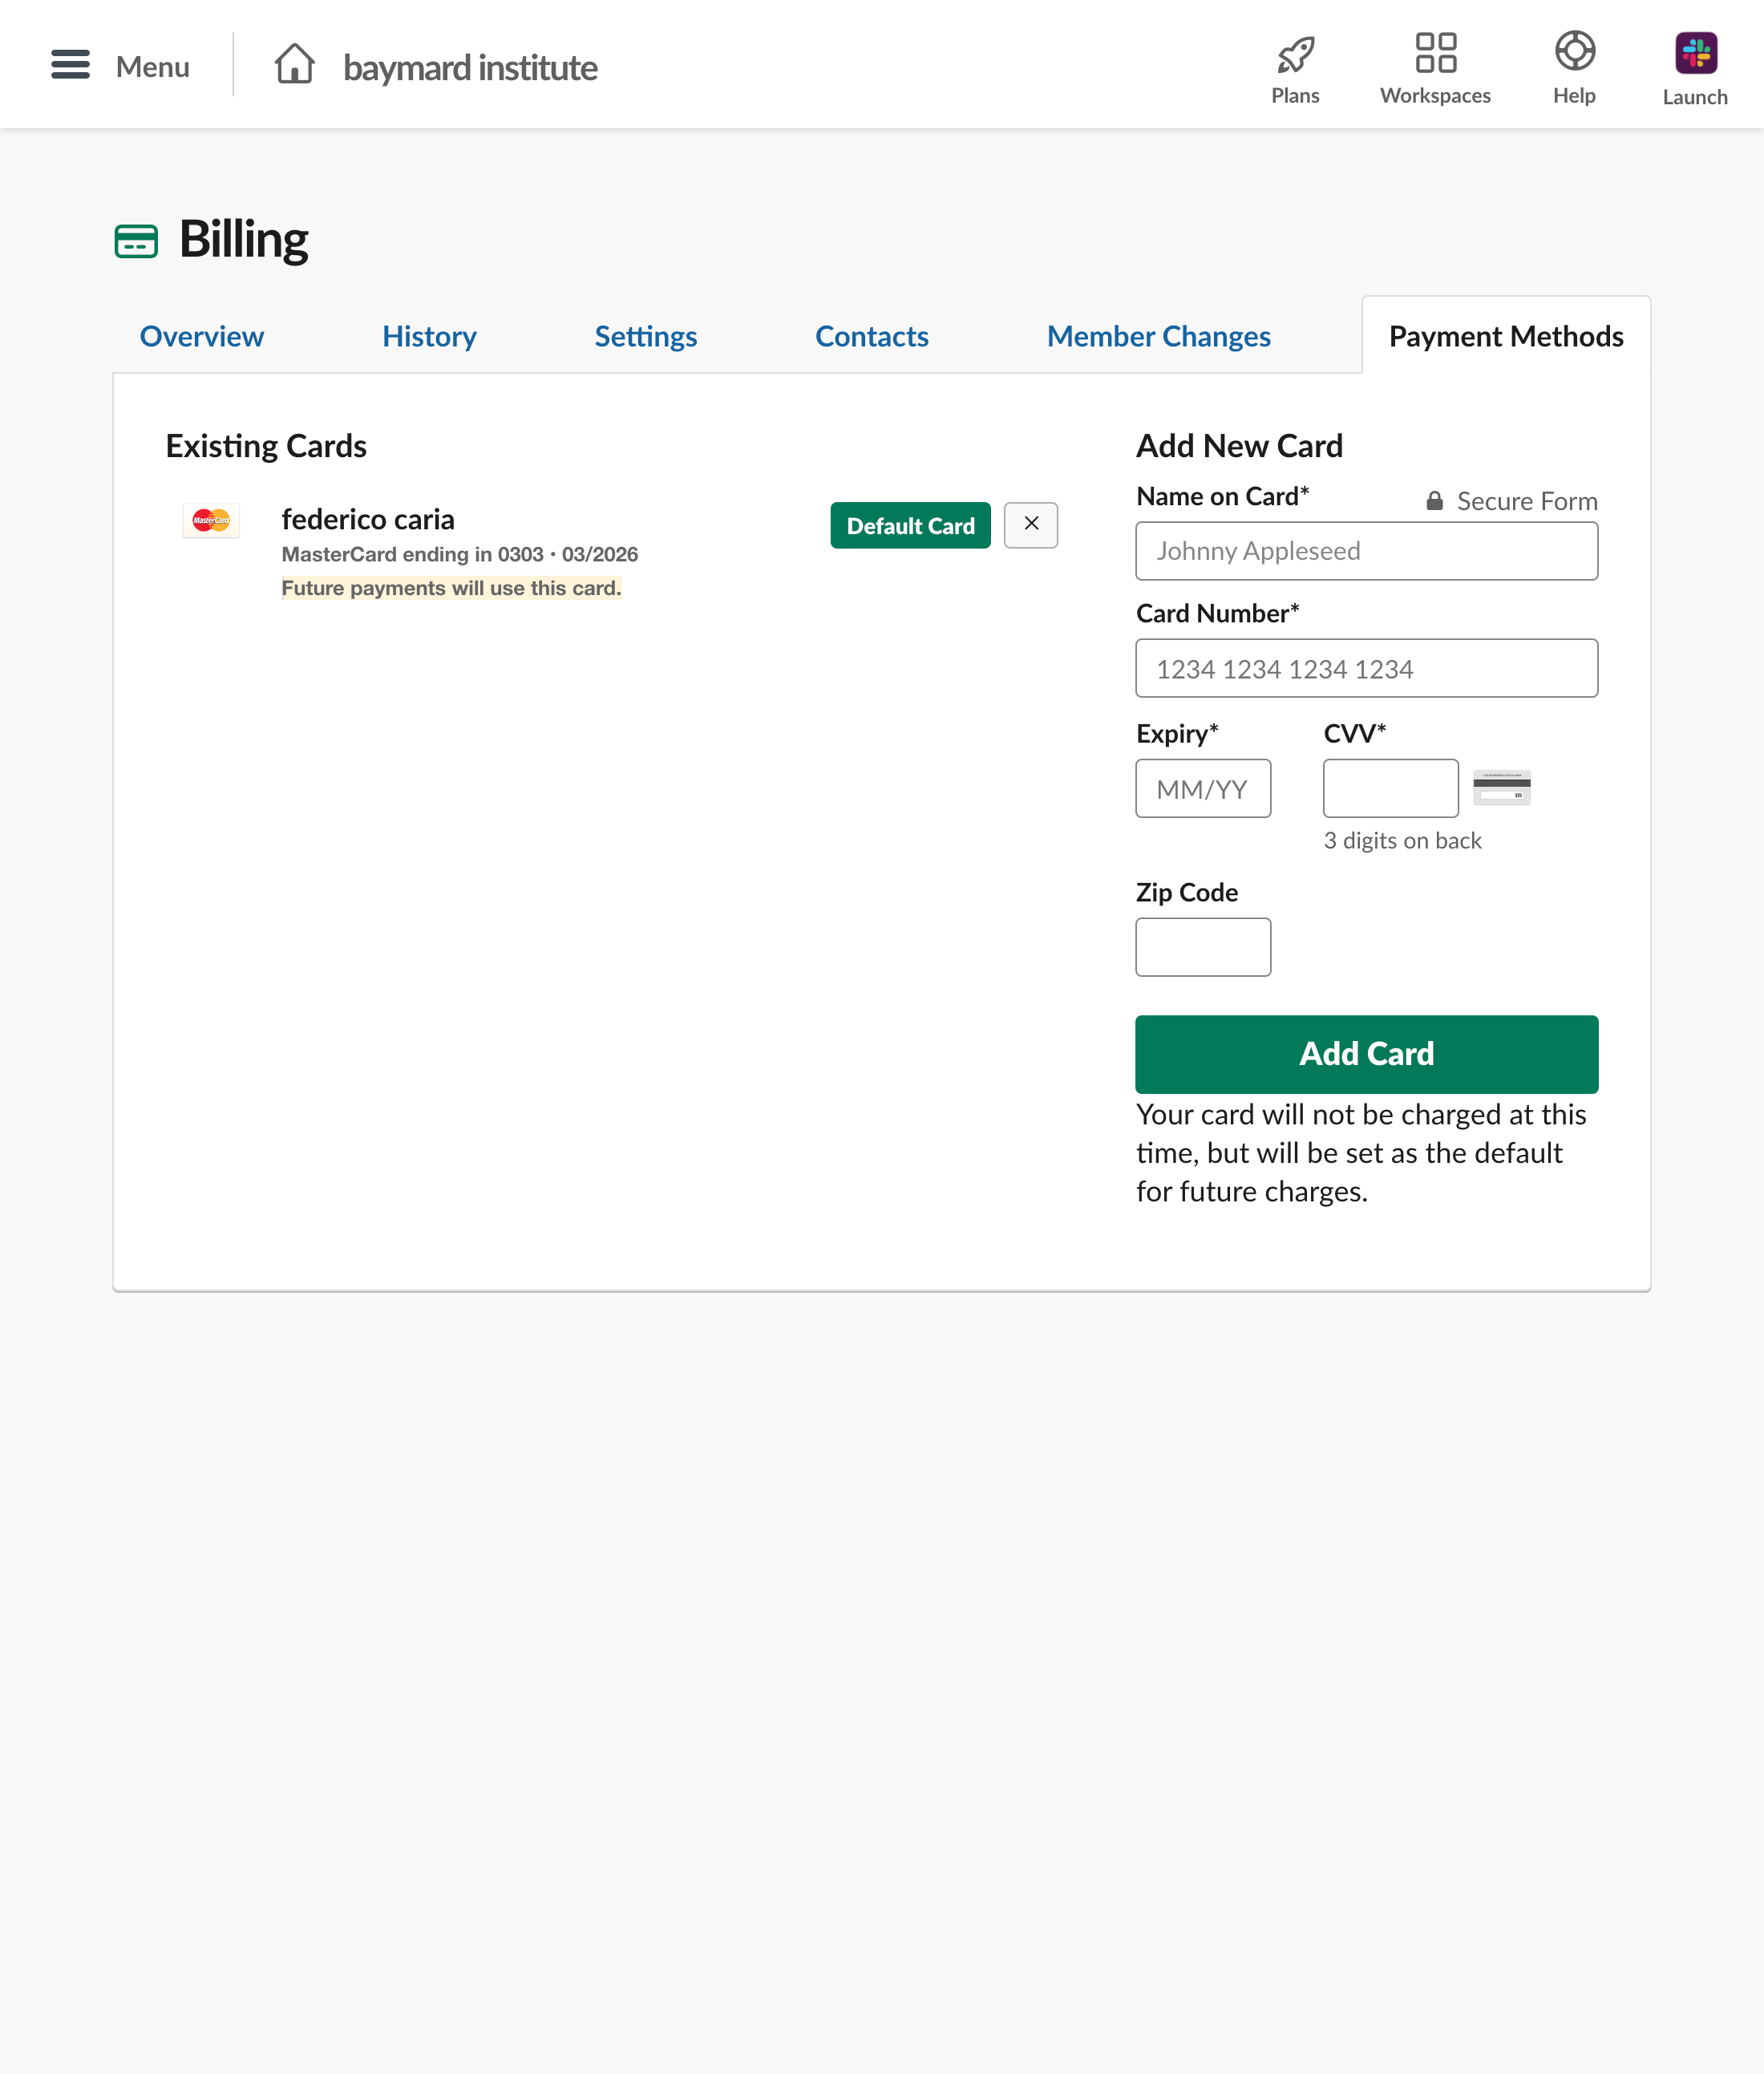
Task: Switch to the Overview tab
Action: (201, 336)
